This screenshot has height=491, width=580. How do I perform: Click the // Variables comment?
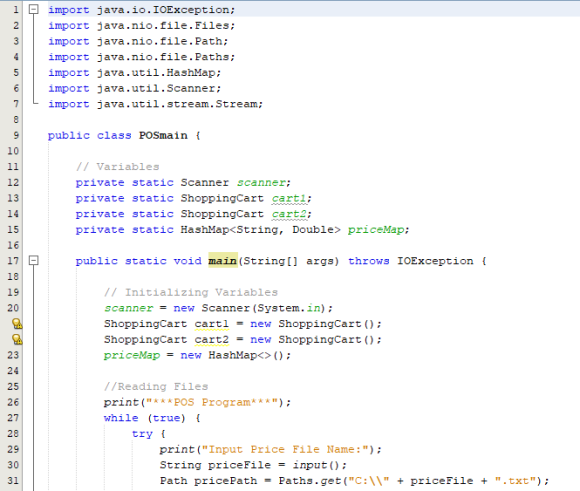[x=118, y=167]
